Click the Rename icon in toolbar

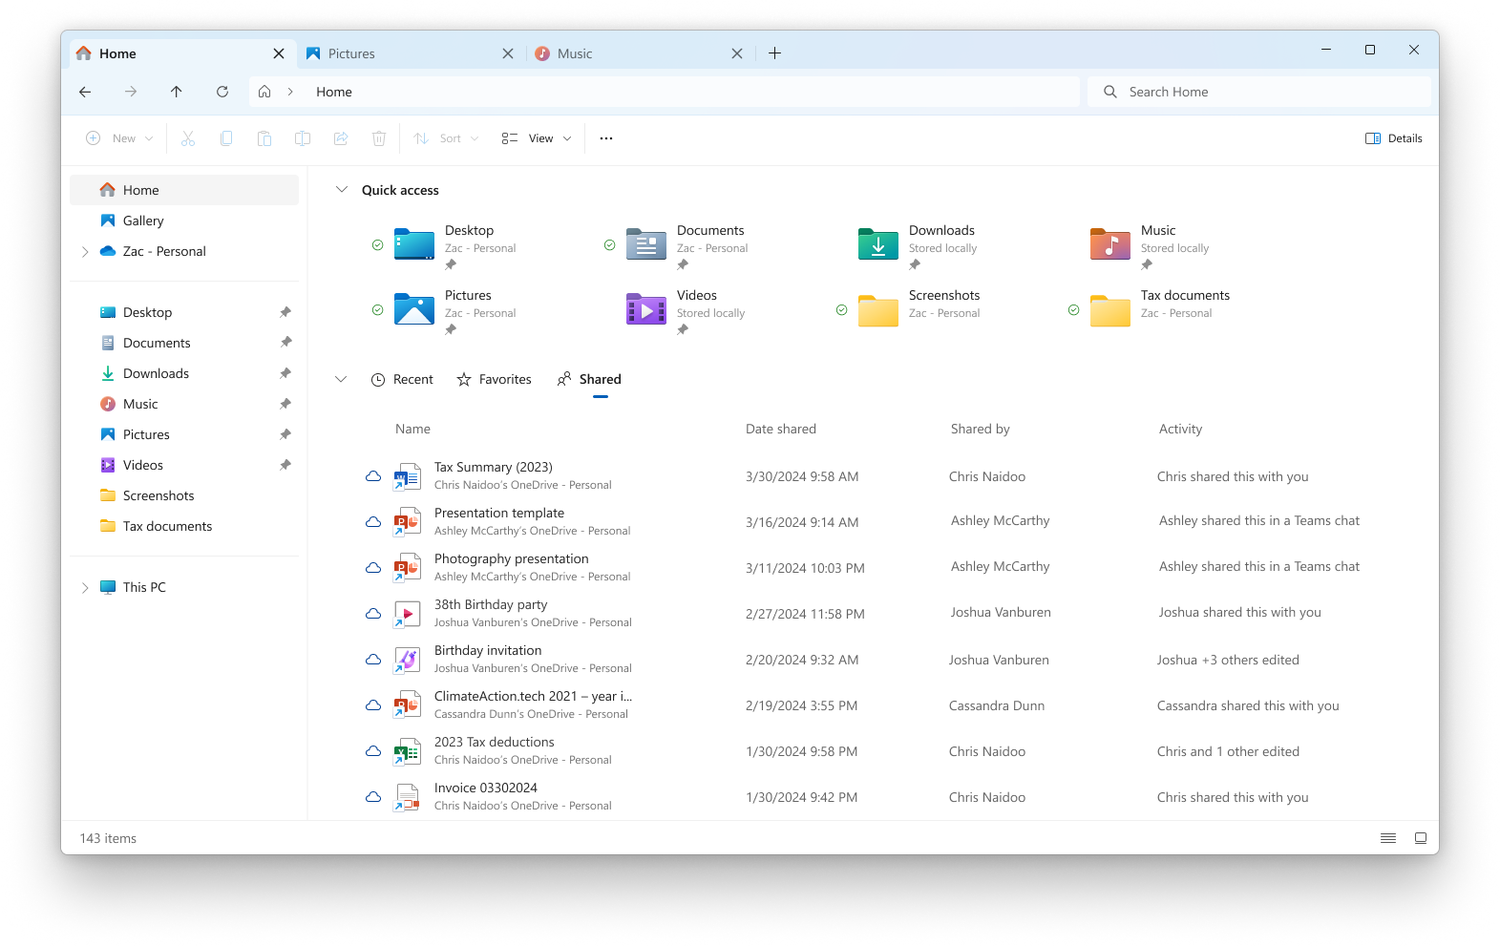(302, 138)
